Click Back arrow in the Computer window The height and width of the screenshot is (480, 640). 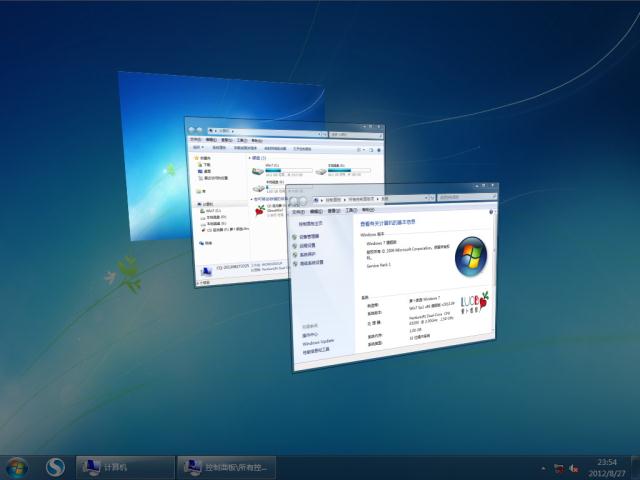click(192, 130)
